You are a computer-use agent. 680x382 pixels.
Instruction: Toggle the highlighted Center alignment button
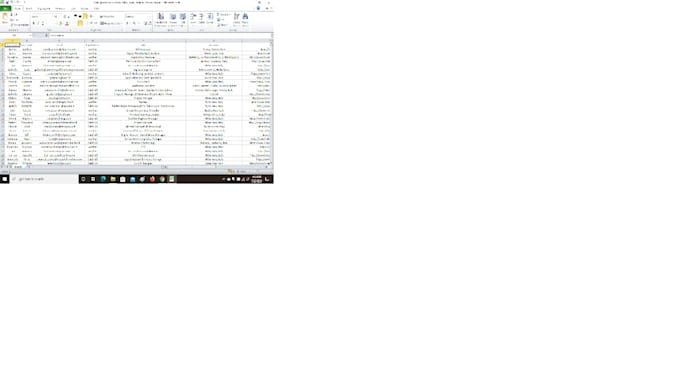80,23
